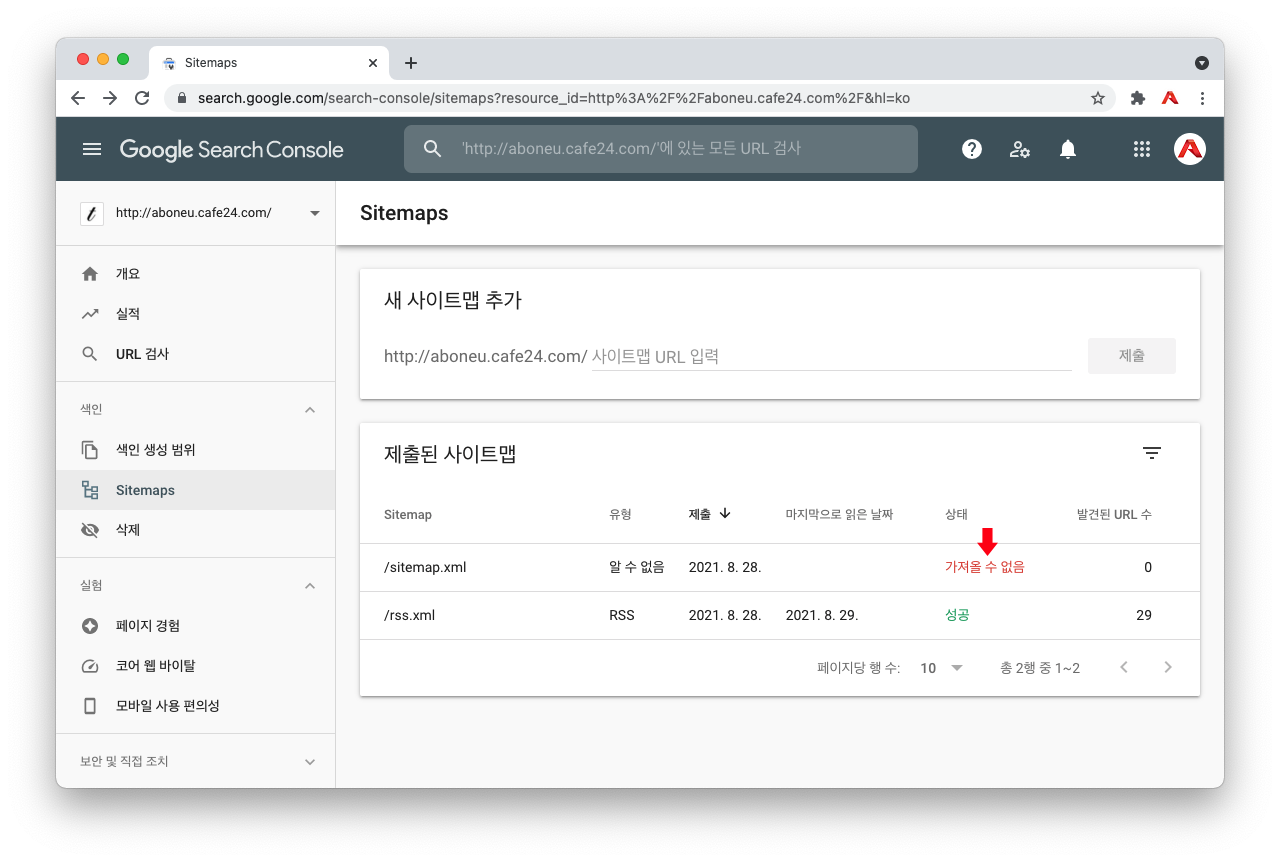The width and height of the screenshot is (1280, 862).
Task: Change rows per page dropdown
Action: pyautogui.click(x=941, y=668)
